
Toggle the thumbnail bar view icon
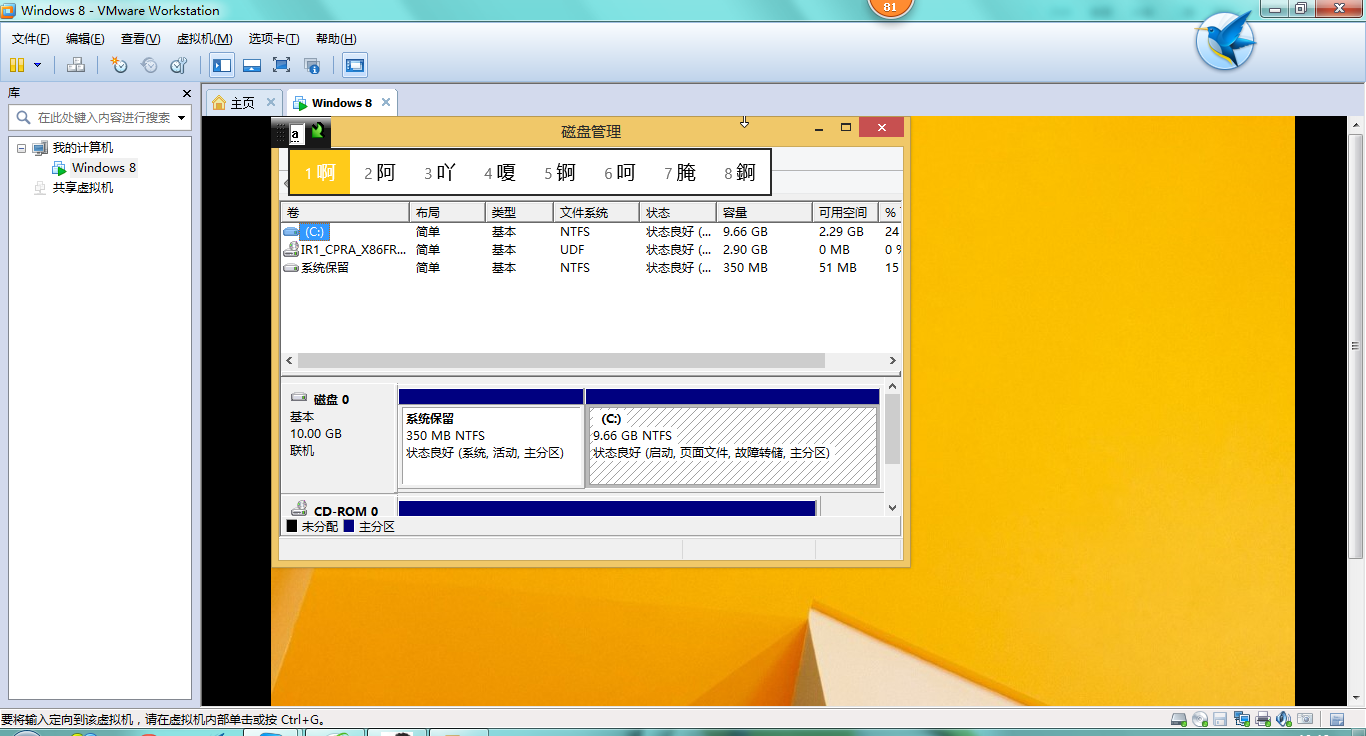(x=252, y=65)
